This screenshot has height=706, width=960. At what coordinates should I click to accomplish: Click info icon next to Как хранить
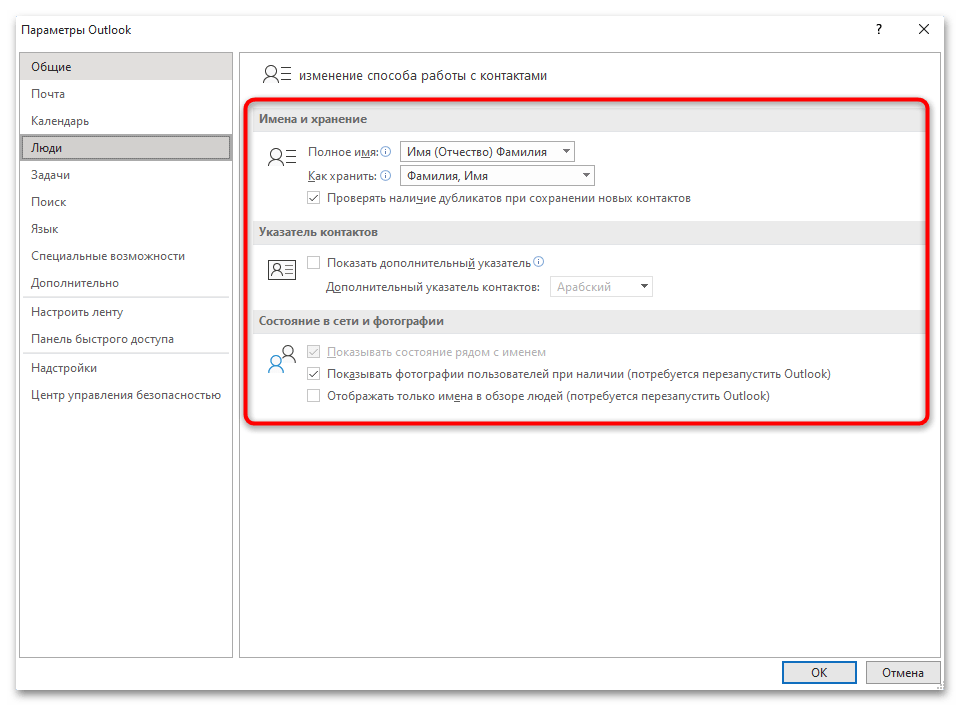coord(384,176)
